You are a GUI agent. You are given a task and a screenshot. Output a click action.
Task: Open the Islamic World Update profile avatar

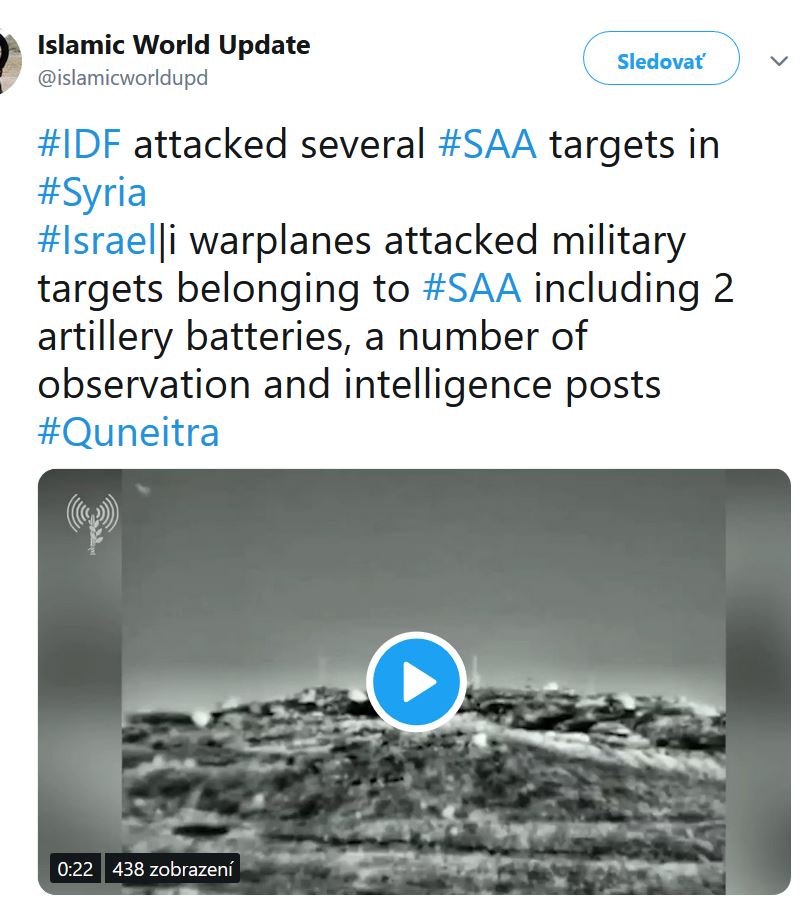pyautogui.click(x=10, y=61)
